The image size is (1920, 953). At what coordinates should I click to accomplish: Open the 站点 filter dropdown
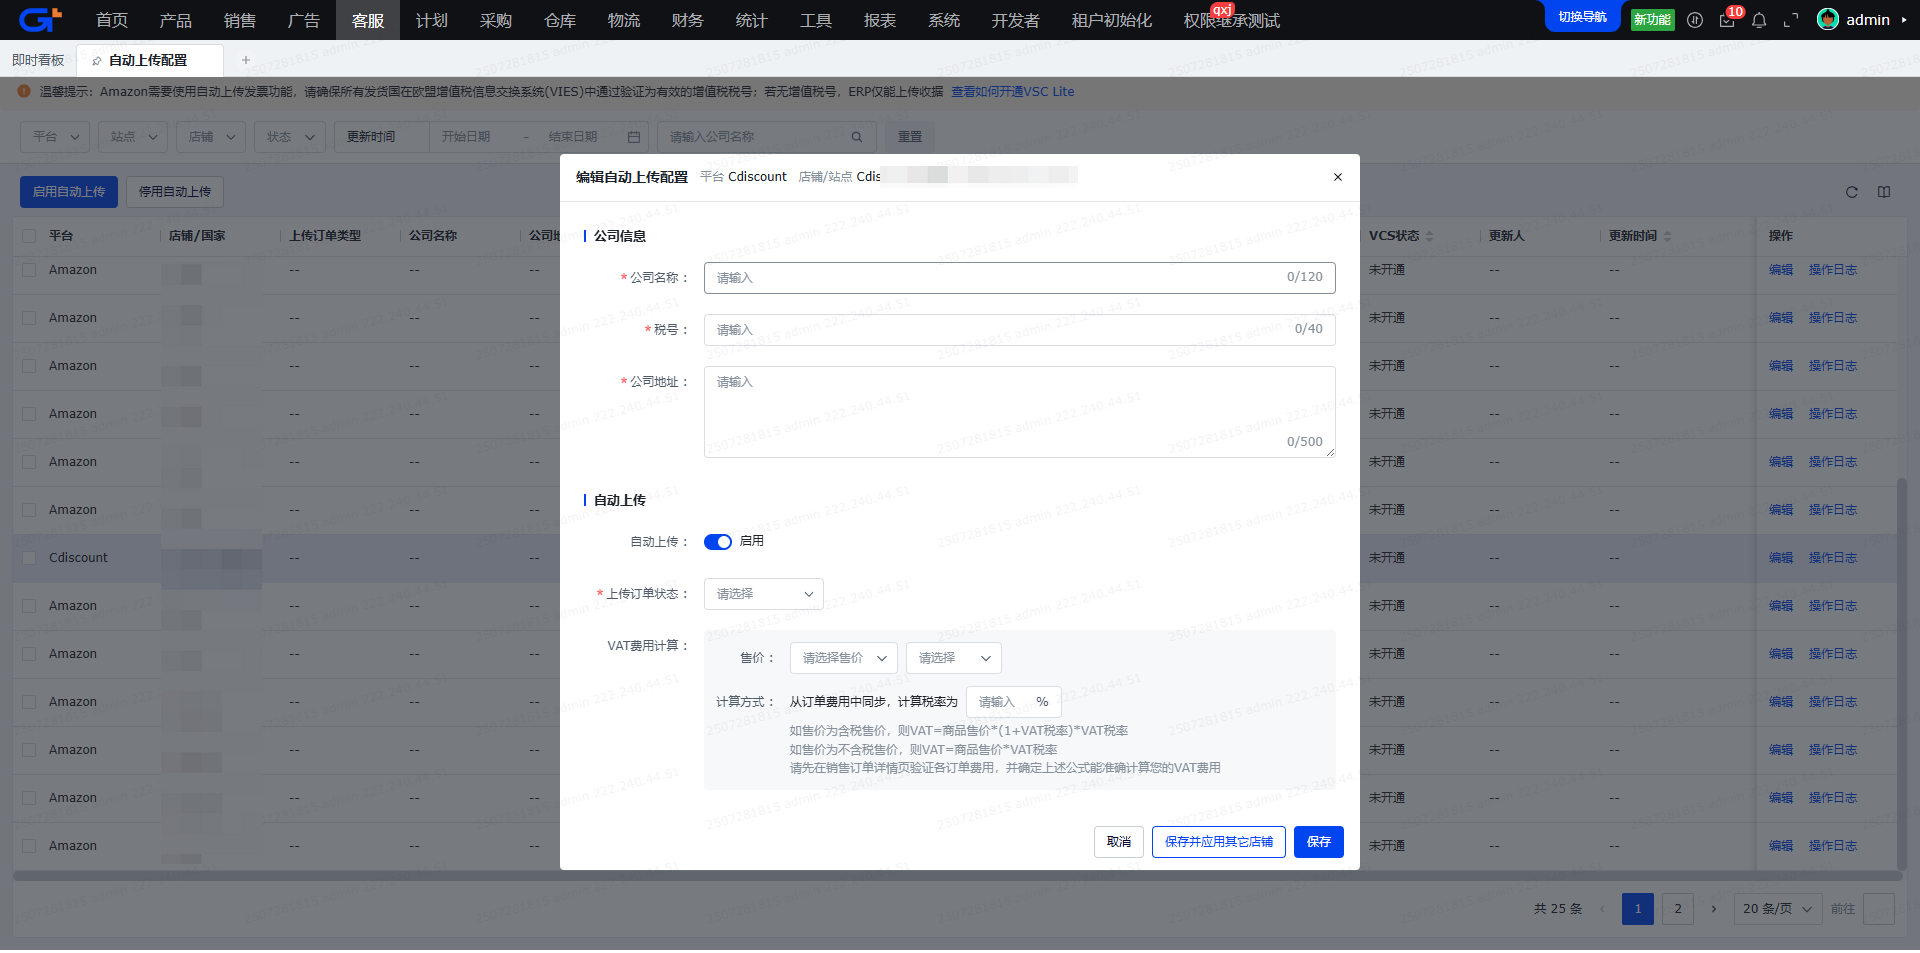pos(133,137)
